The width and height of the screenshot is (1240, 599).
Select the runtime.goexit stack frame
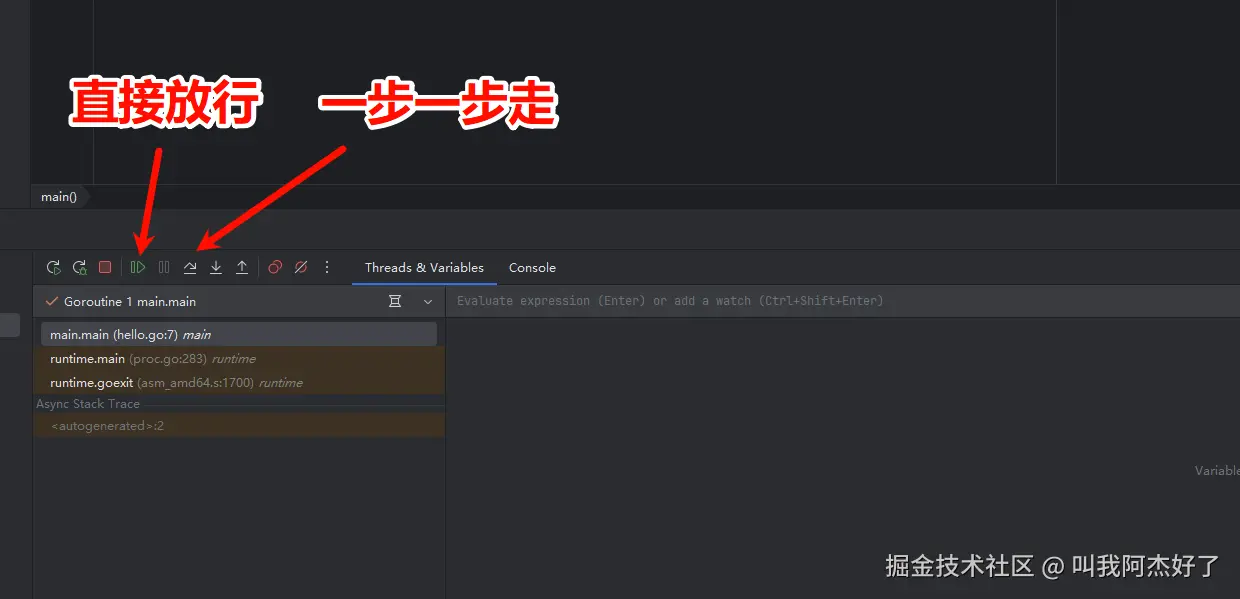pyautogui.click(x=239, y=383)
